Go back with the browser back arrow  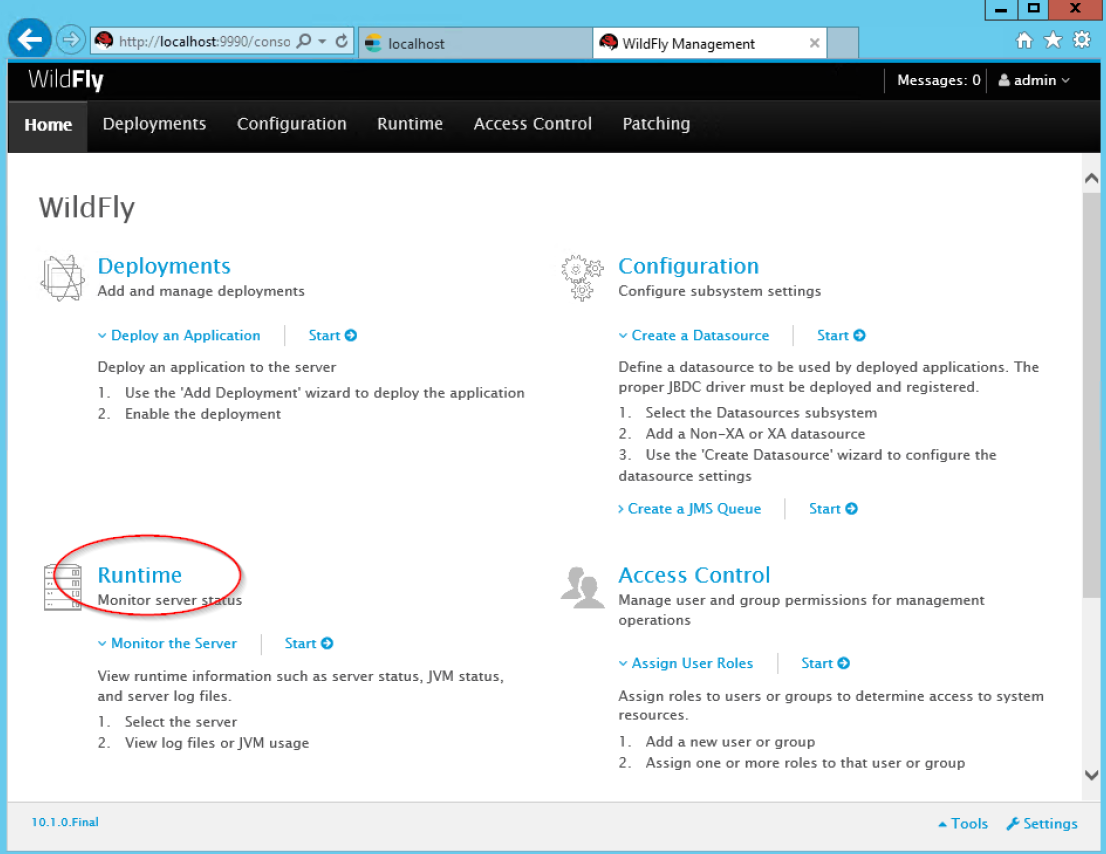point(30,41)
